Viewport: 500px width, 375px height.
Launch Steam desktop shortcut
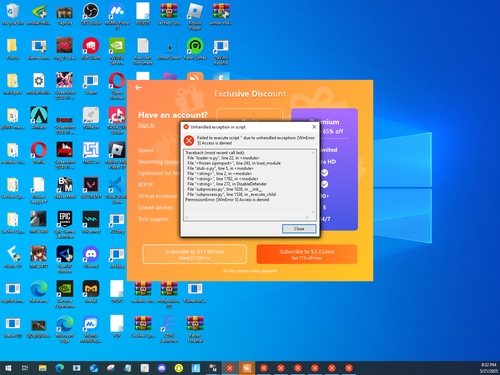[x=91, y=83]
